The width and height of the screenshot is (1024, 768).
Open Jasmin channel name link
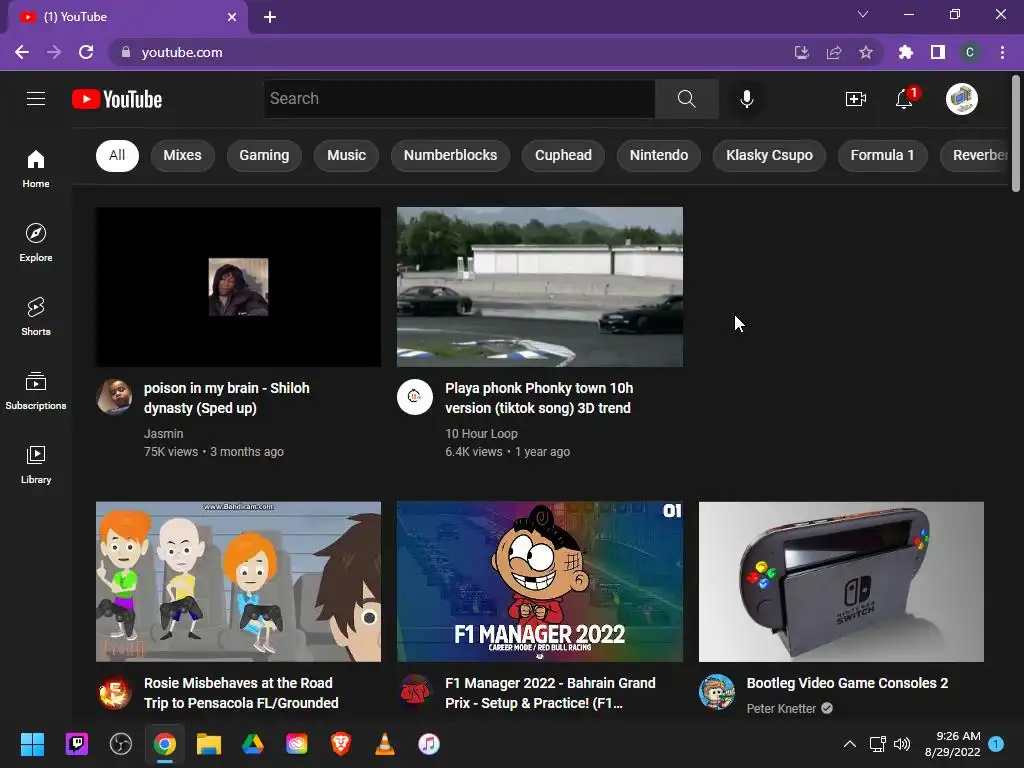tap(163, 434)
